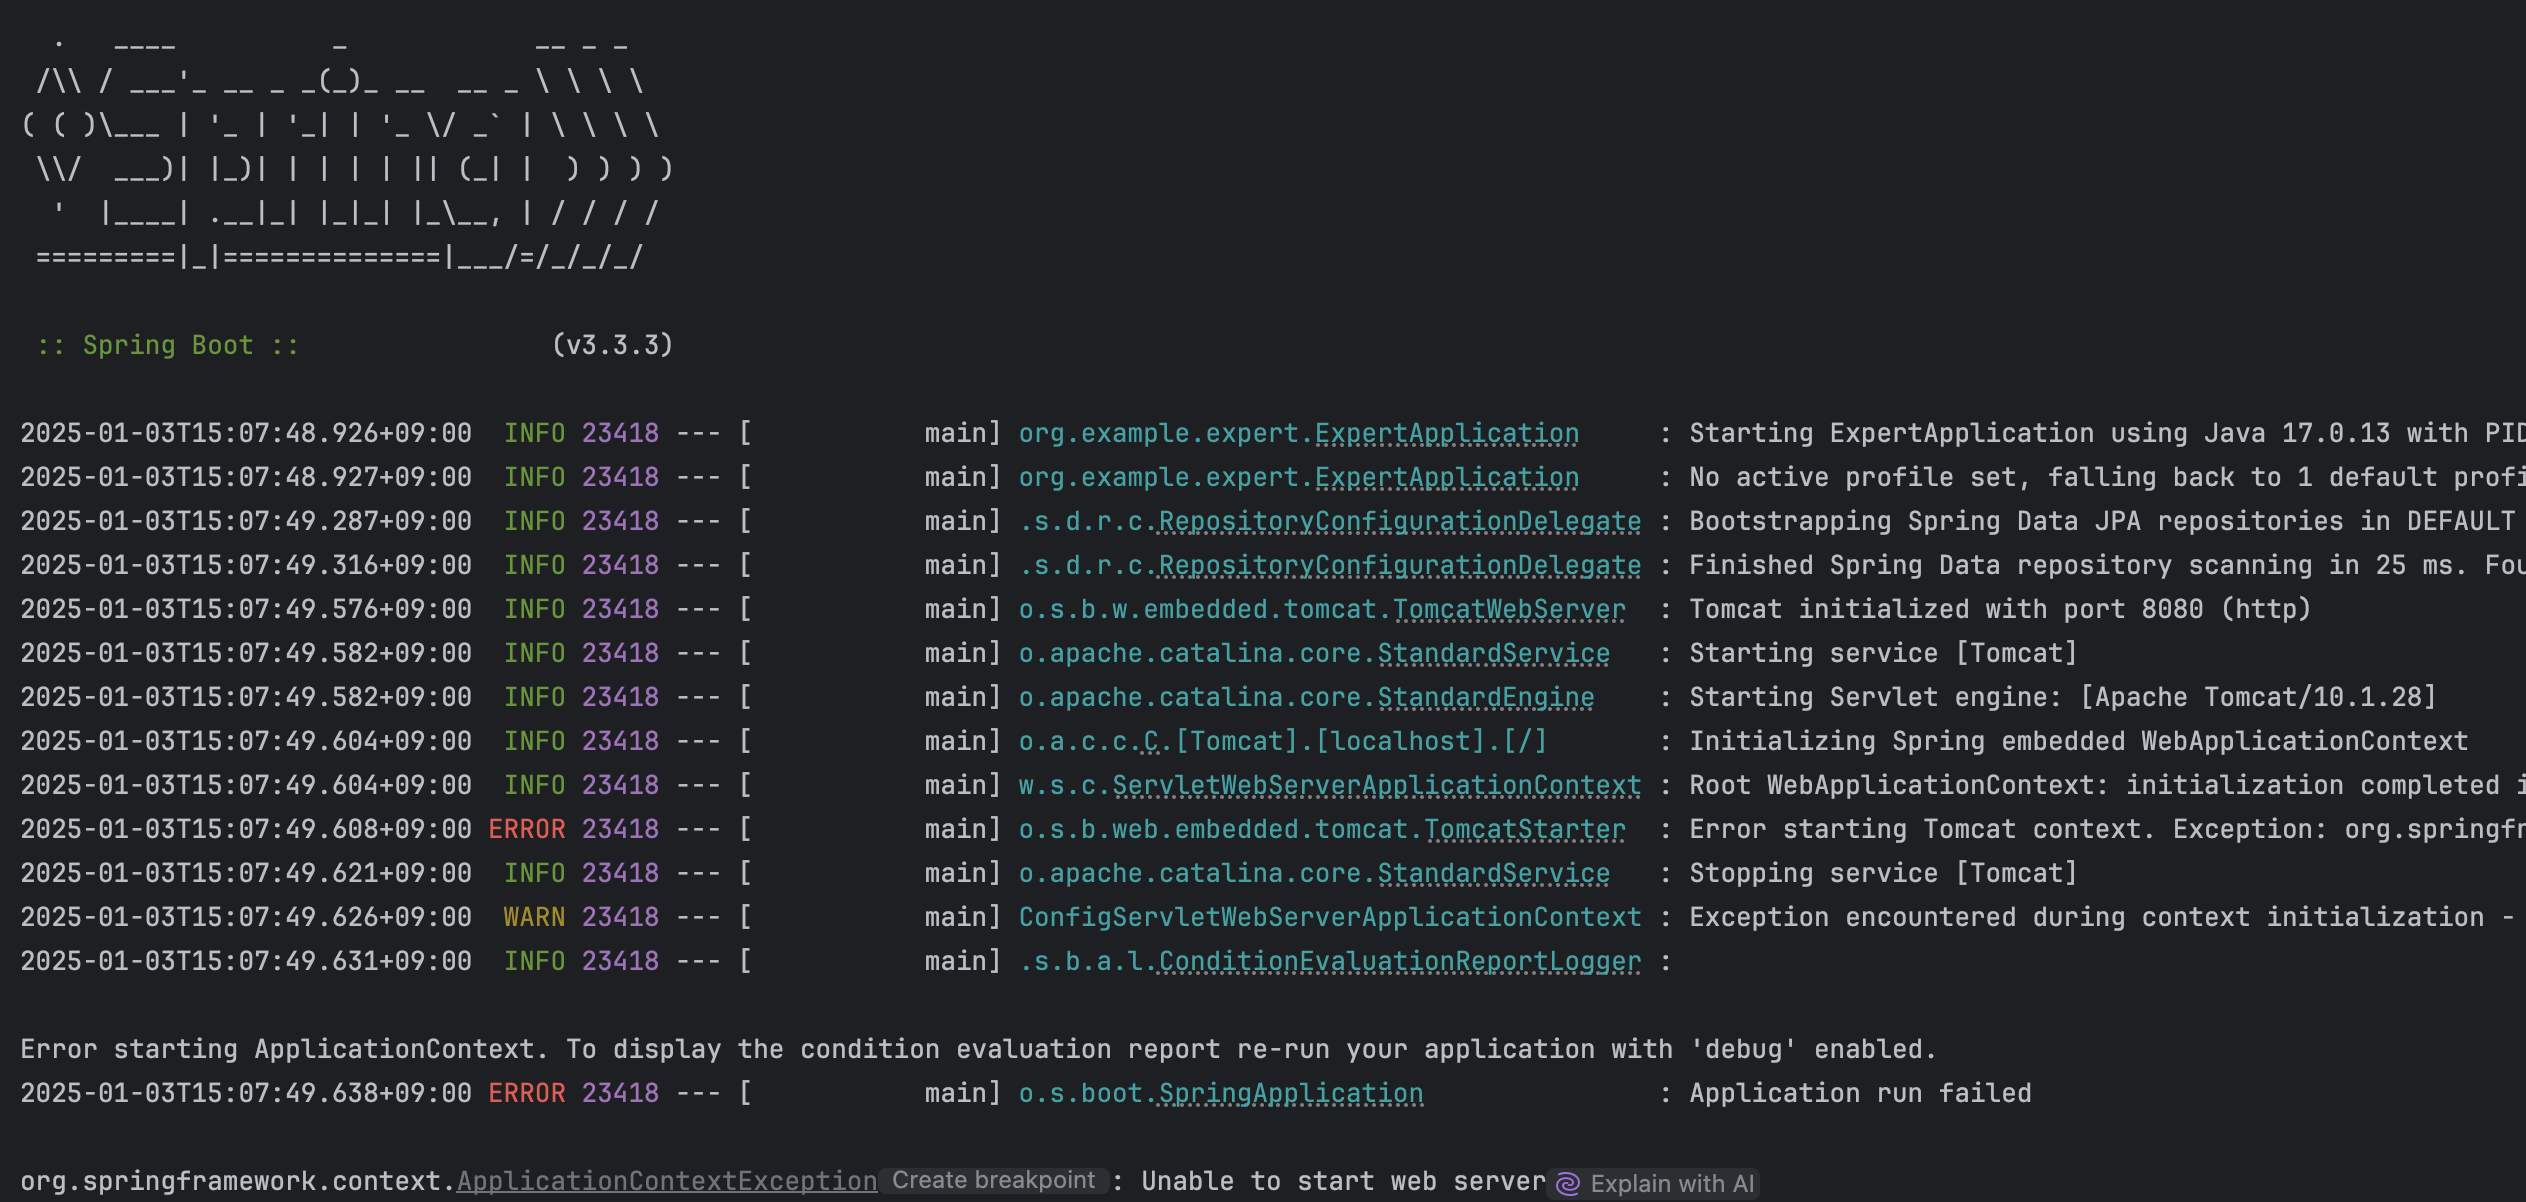Viewport: 2526px width, 1202px height.
Task: Click the '(v3.3.3)' version text
Action: click(612, 345)
